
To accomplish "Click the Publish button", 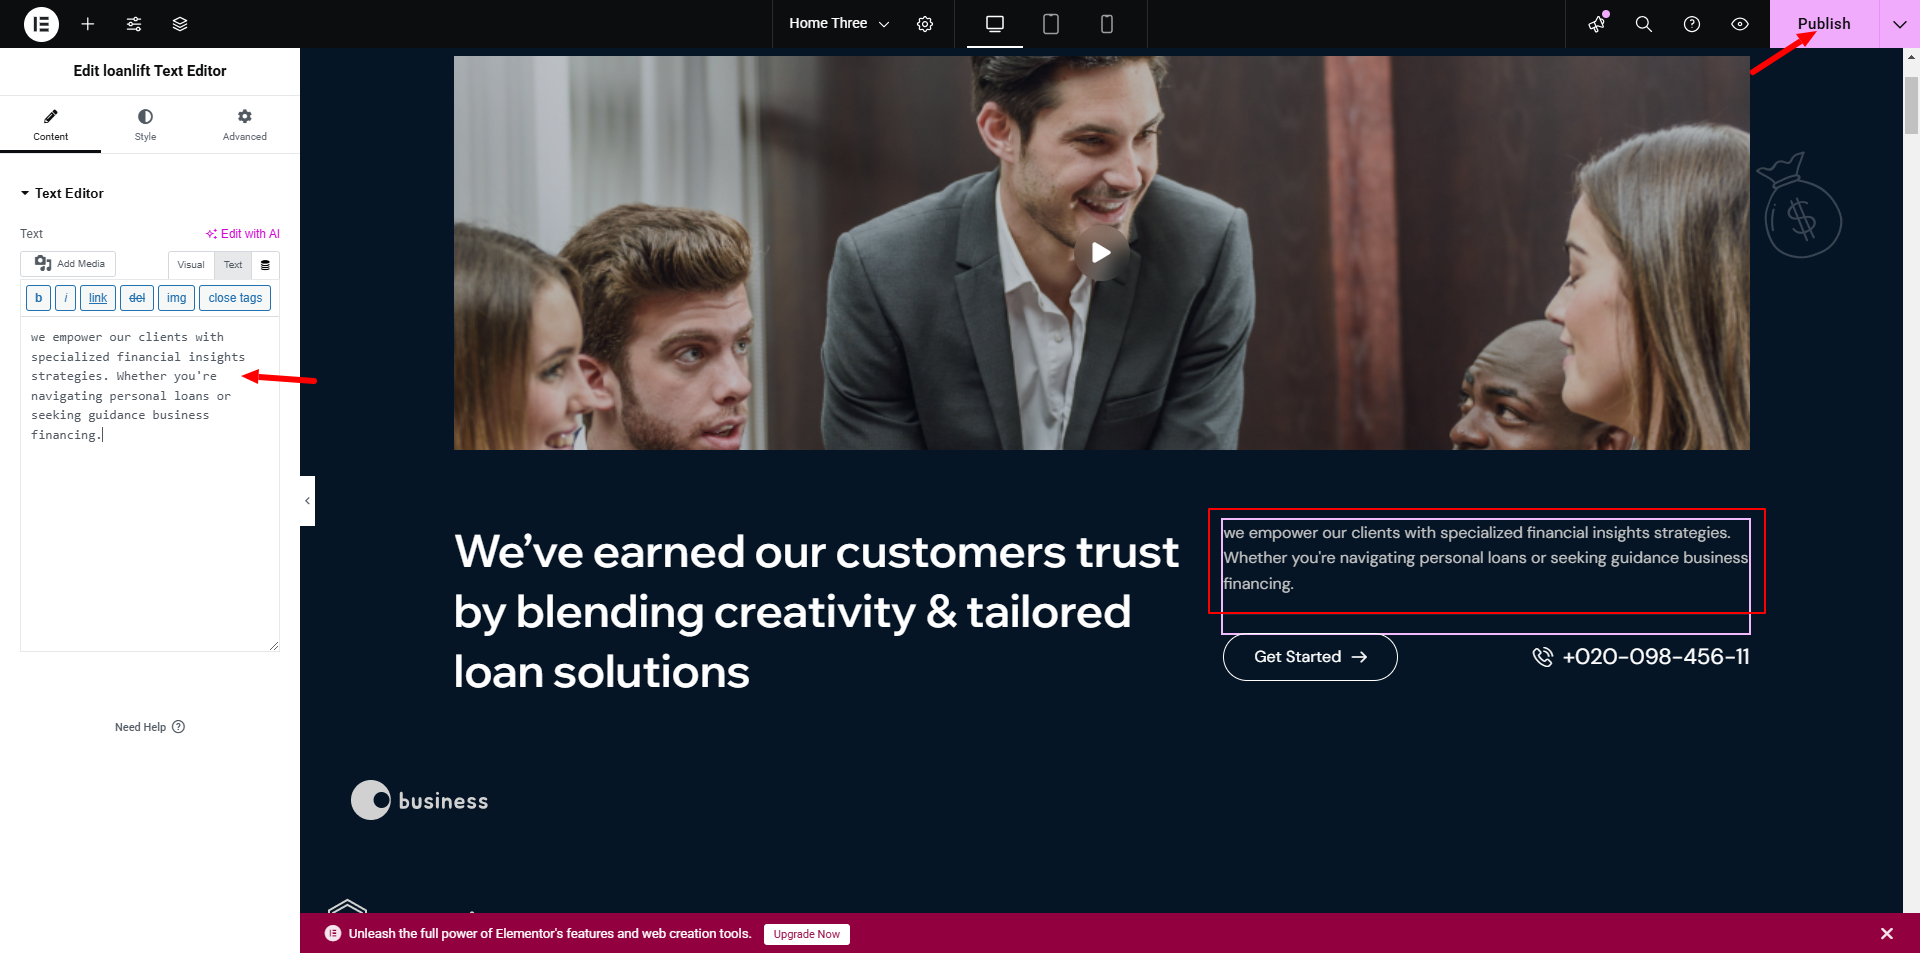I will pyautogui.click(x=1823, y=24).
